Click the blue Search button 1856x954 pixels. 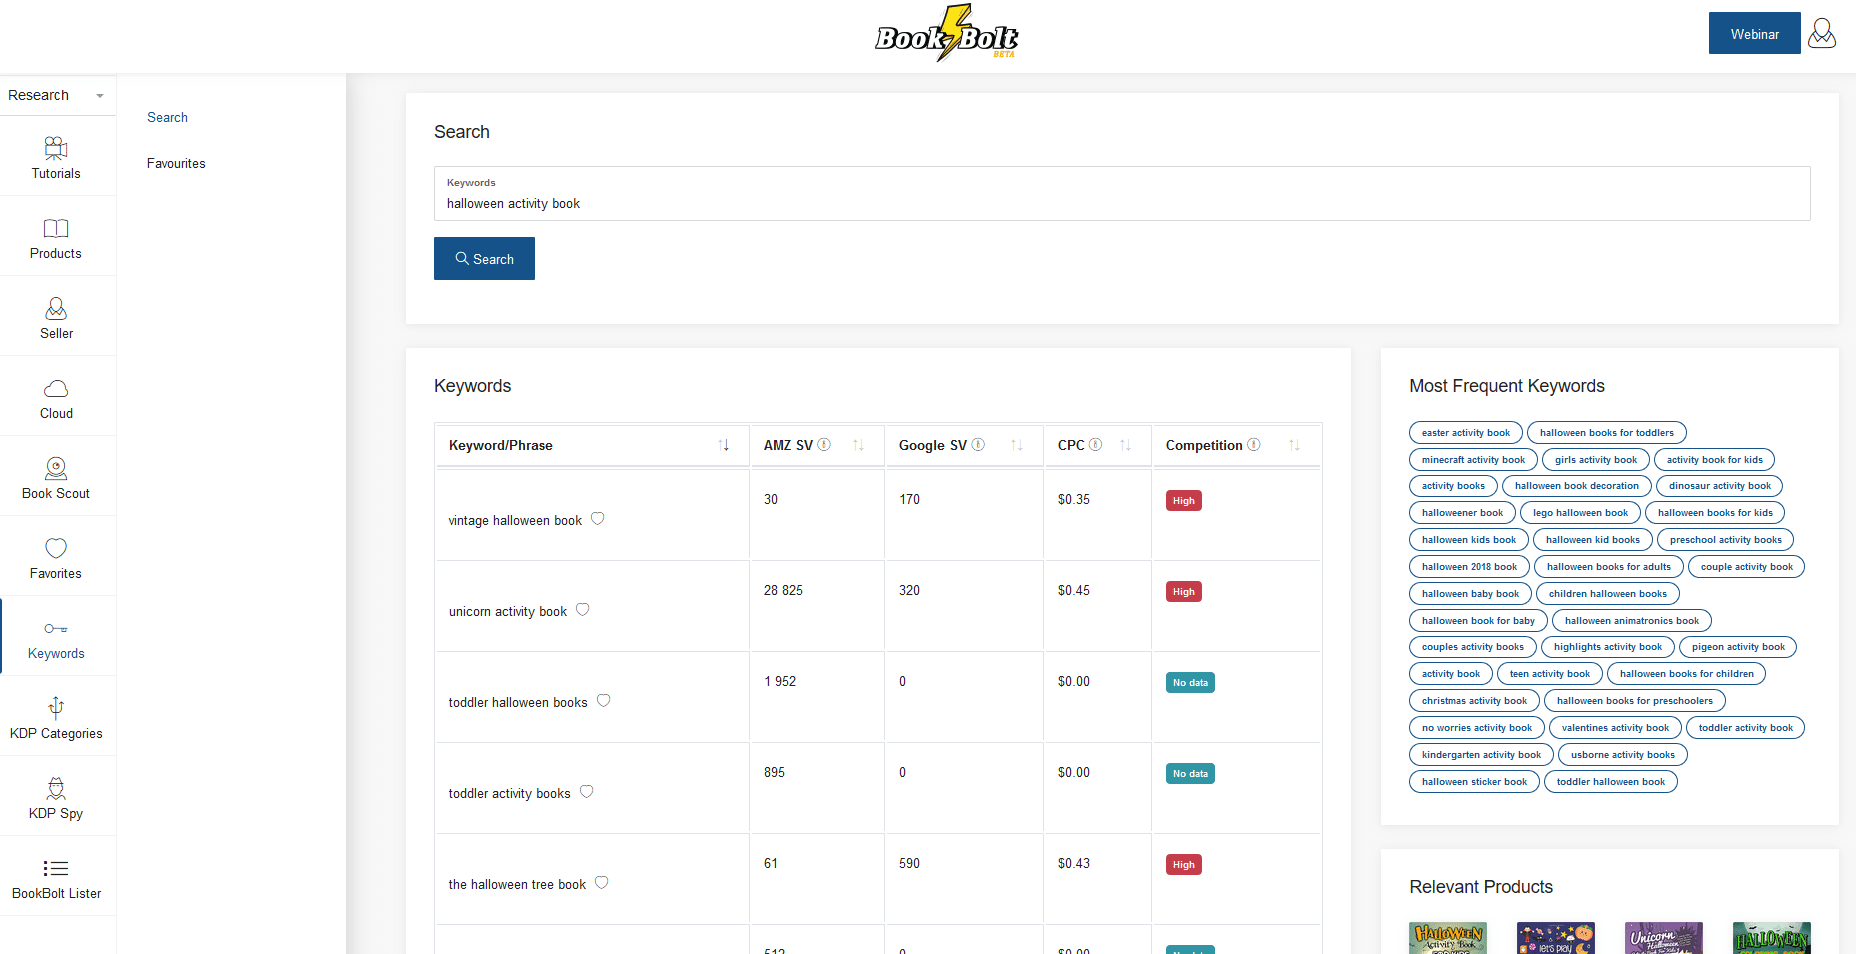484,258
